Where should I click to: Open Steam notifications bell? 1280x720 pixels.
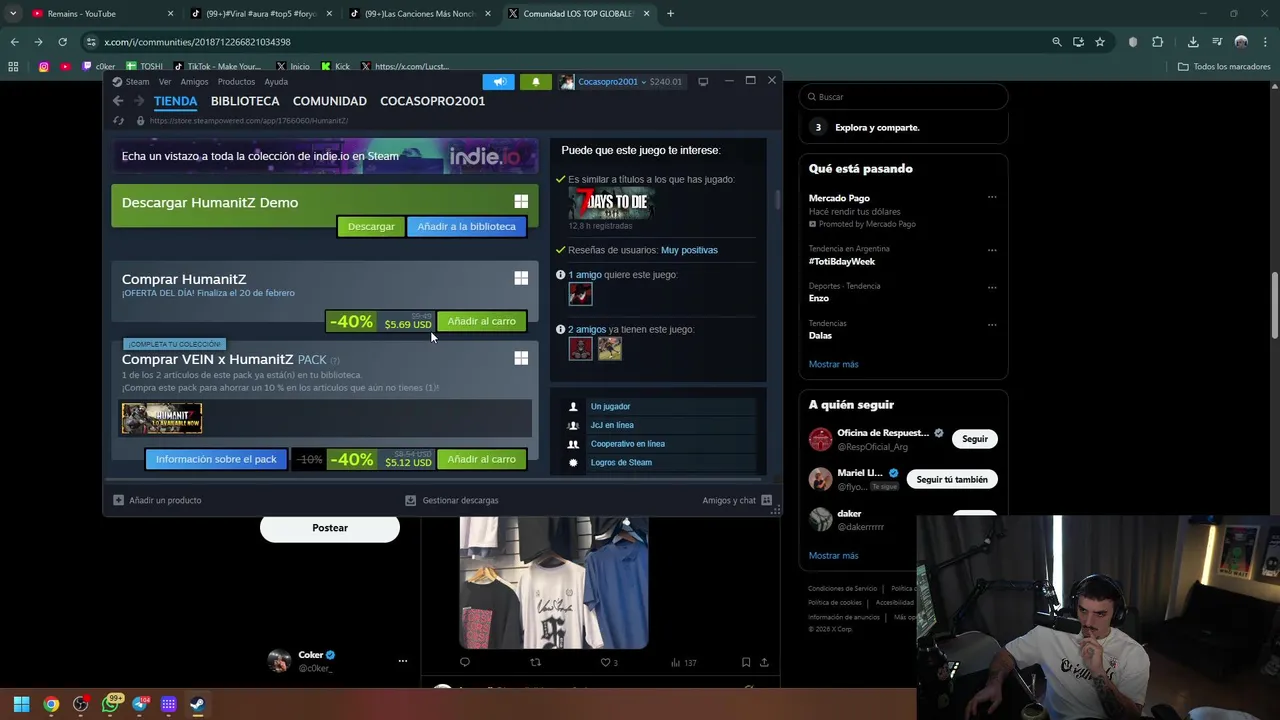[x=536, y=82]
